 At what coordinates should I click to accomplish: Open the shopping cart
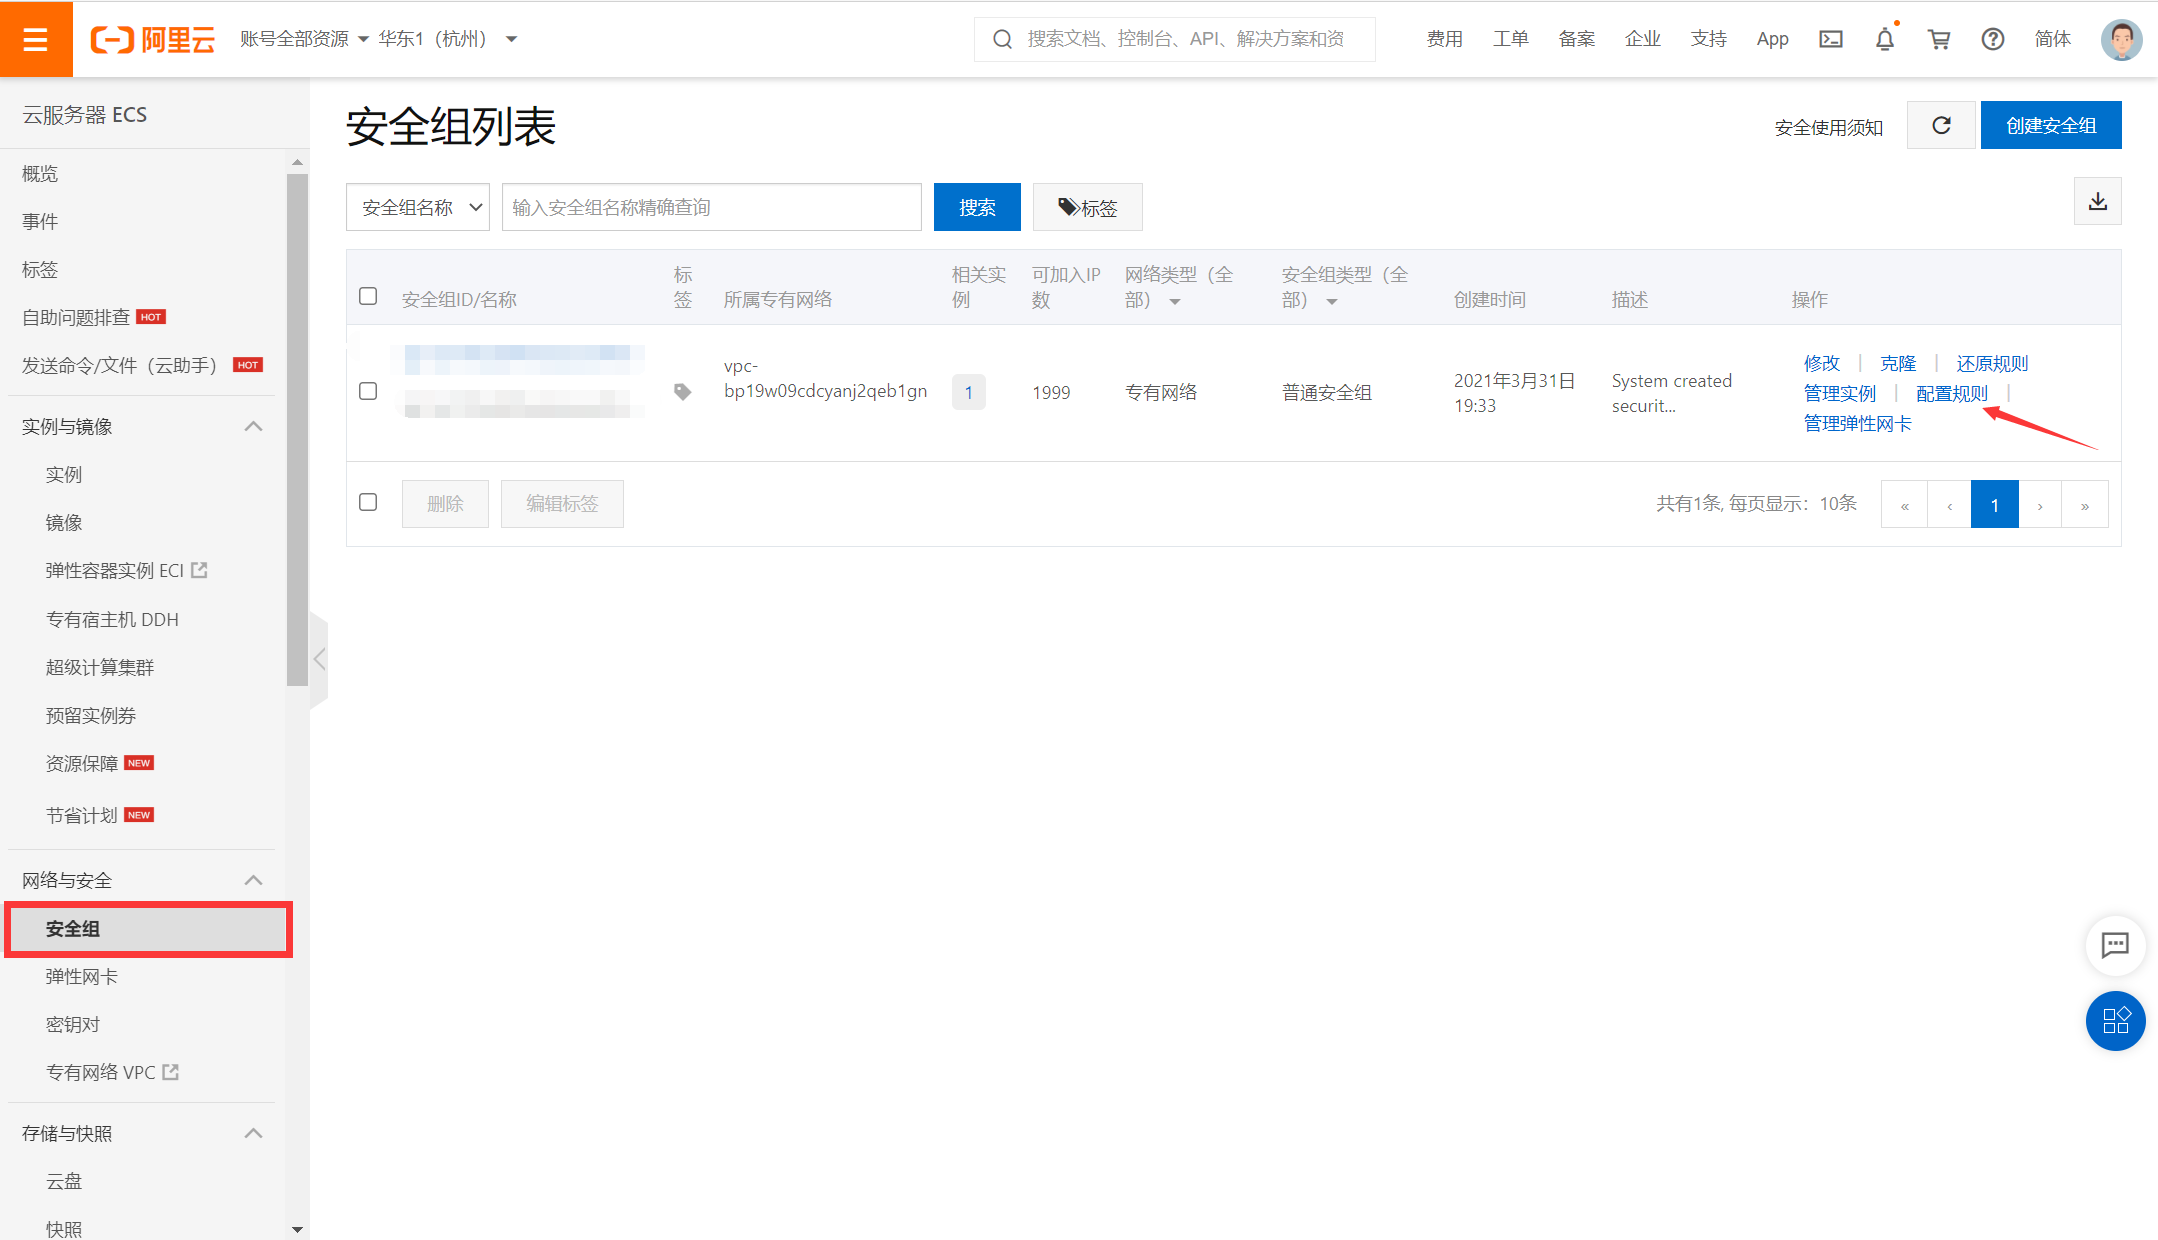1938,39
